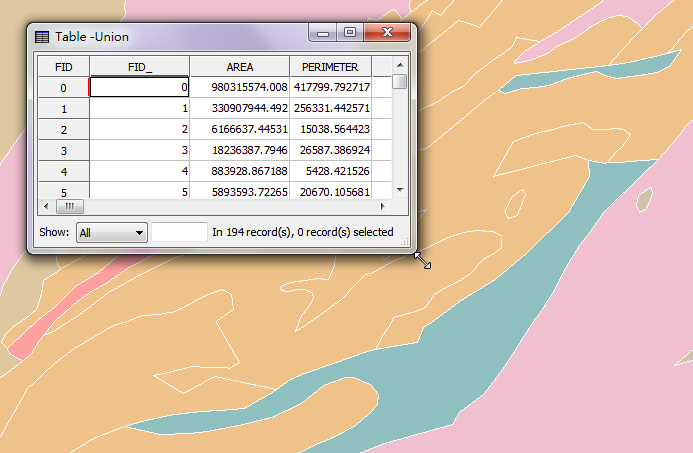Click AREA cell 18236387.7946
This screenshot has height=453, width=693.
coord(240,151)
